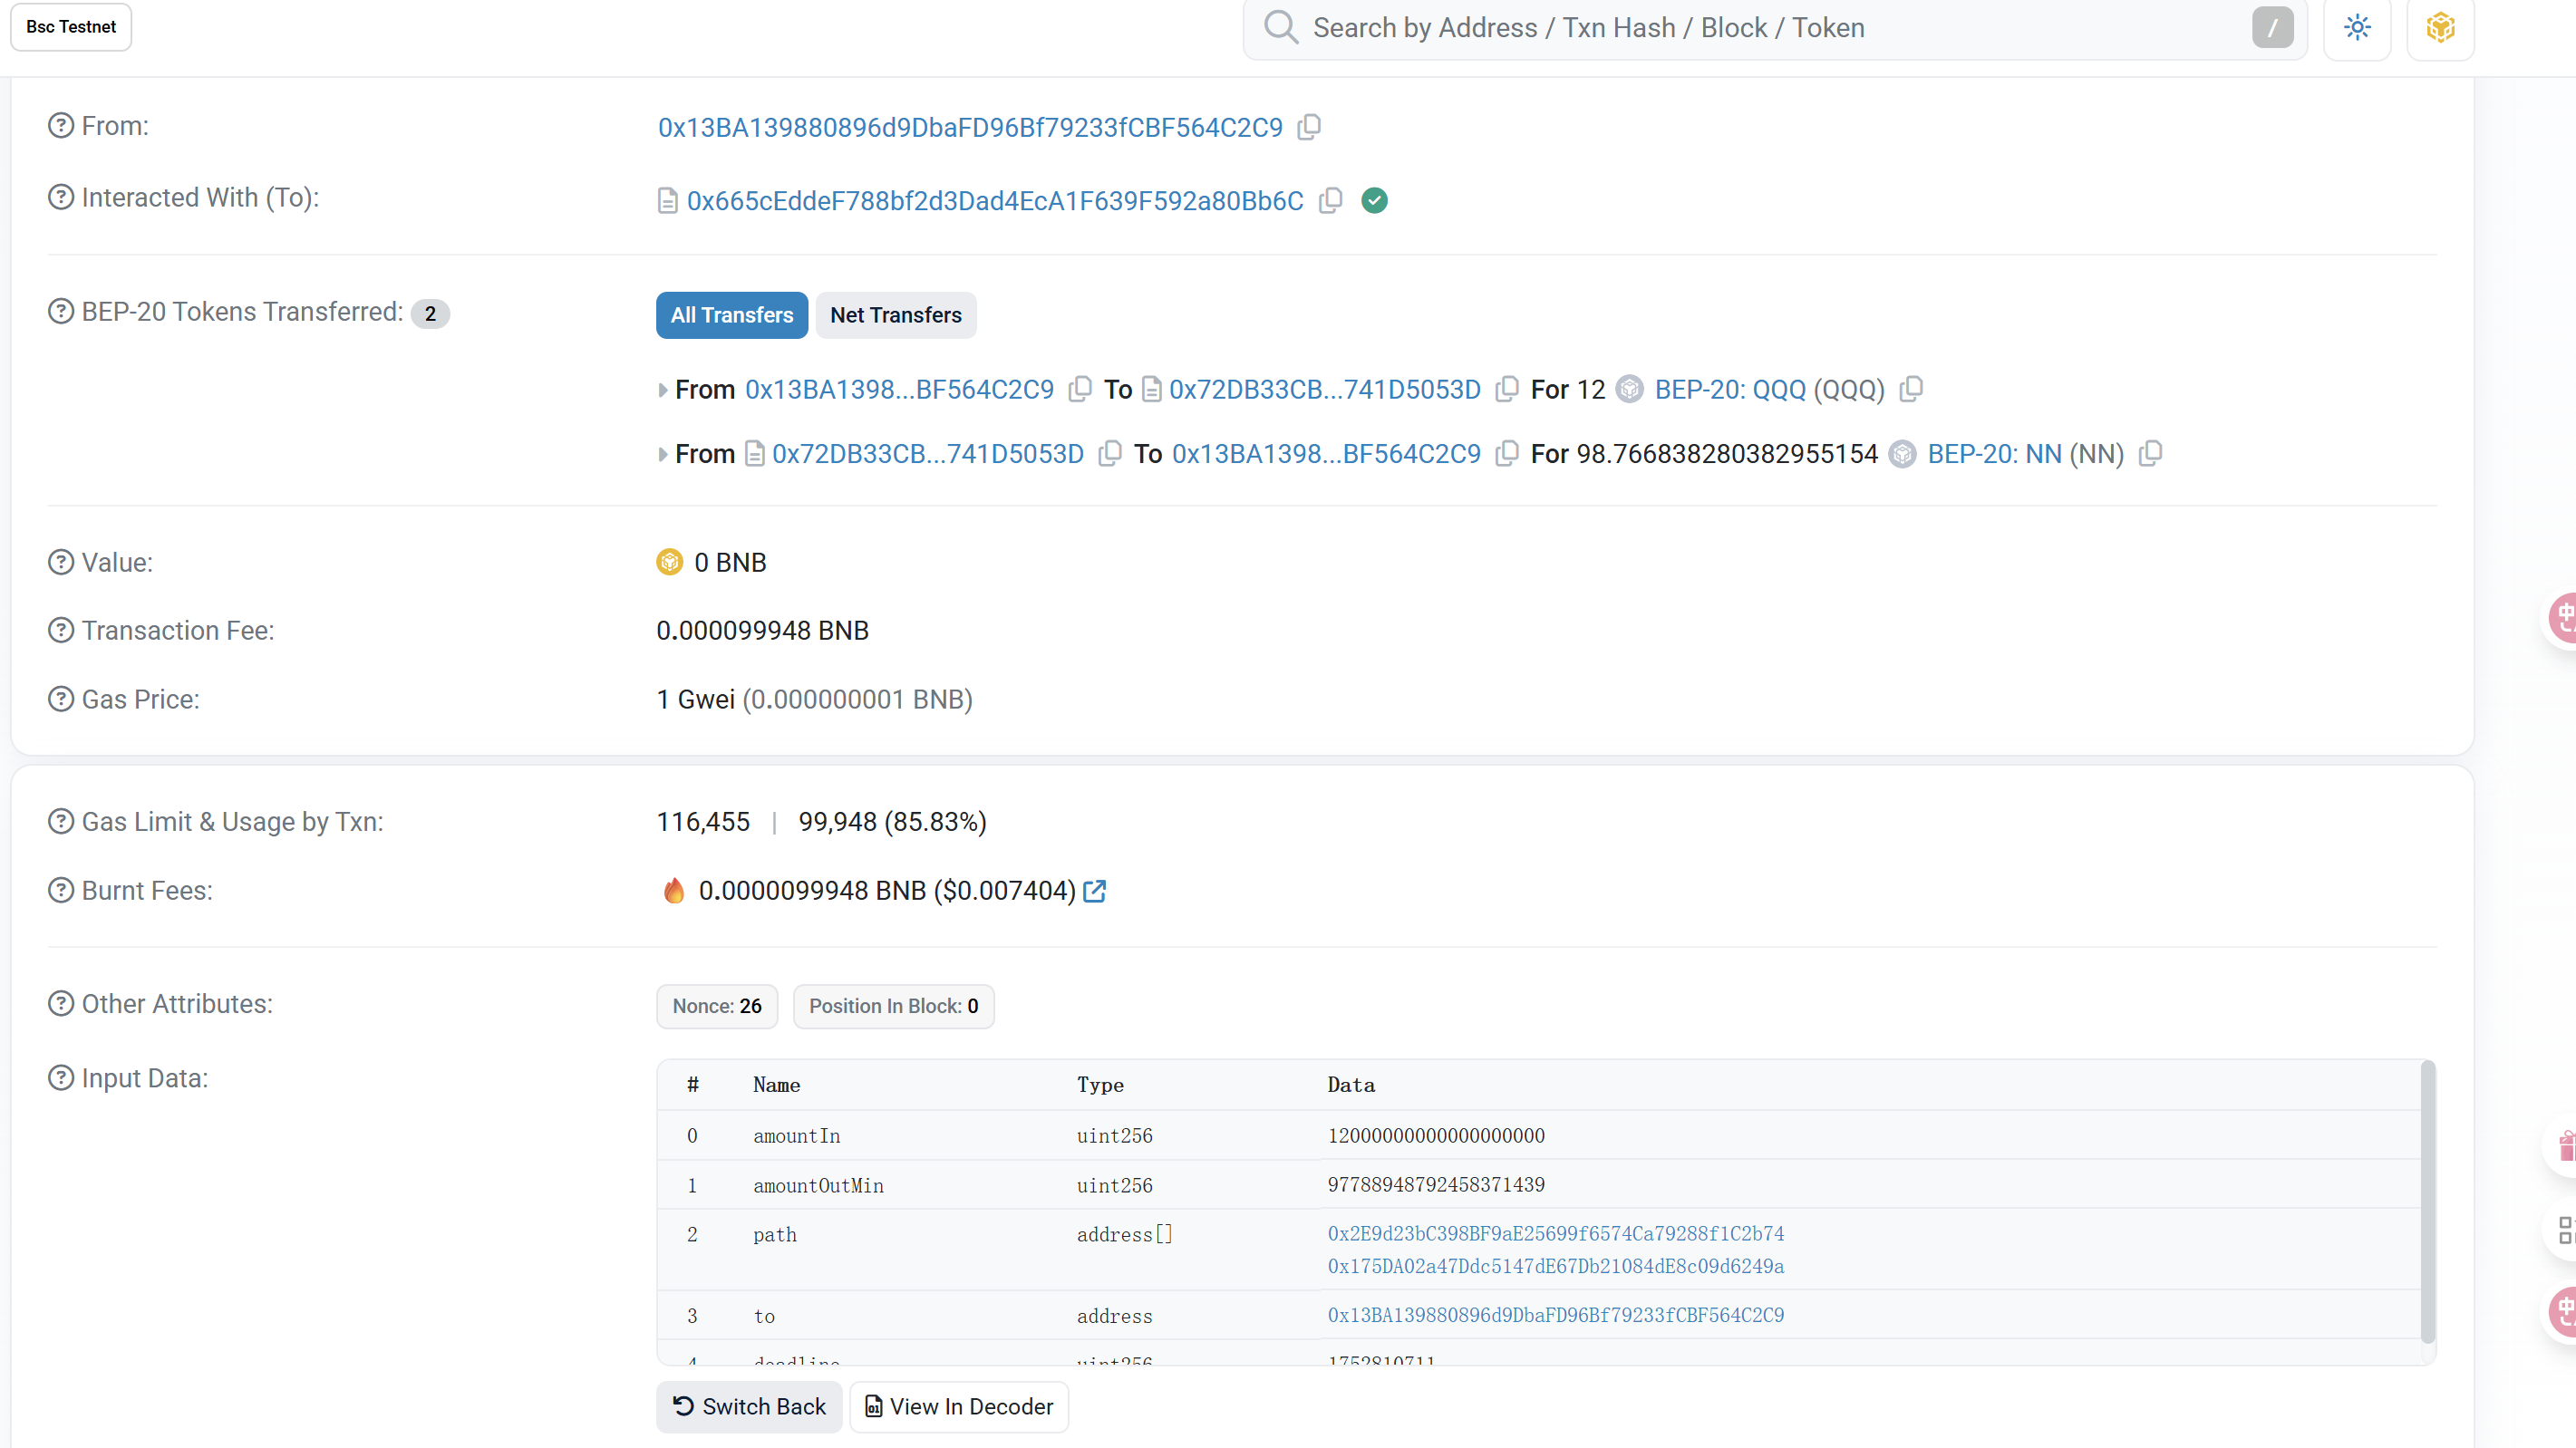Expand the NN token transfer row
The image size is (2576, 1448).
tap(662, 455)
